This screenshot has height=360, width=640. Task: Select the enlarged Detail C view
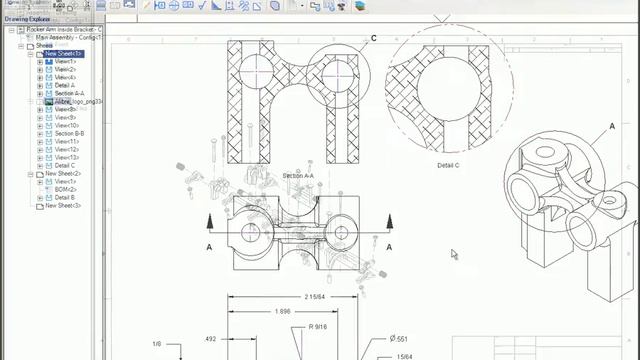[x=449, y=89]
